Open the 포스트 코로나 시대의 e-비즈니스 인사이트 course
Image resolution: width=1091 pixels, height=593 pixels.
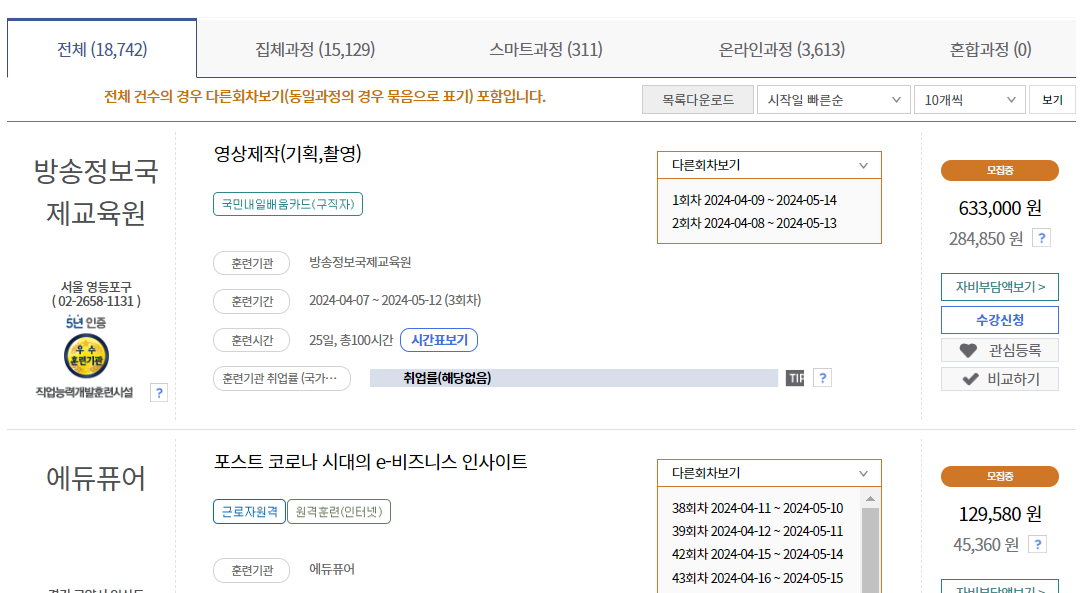[370, 462]
